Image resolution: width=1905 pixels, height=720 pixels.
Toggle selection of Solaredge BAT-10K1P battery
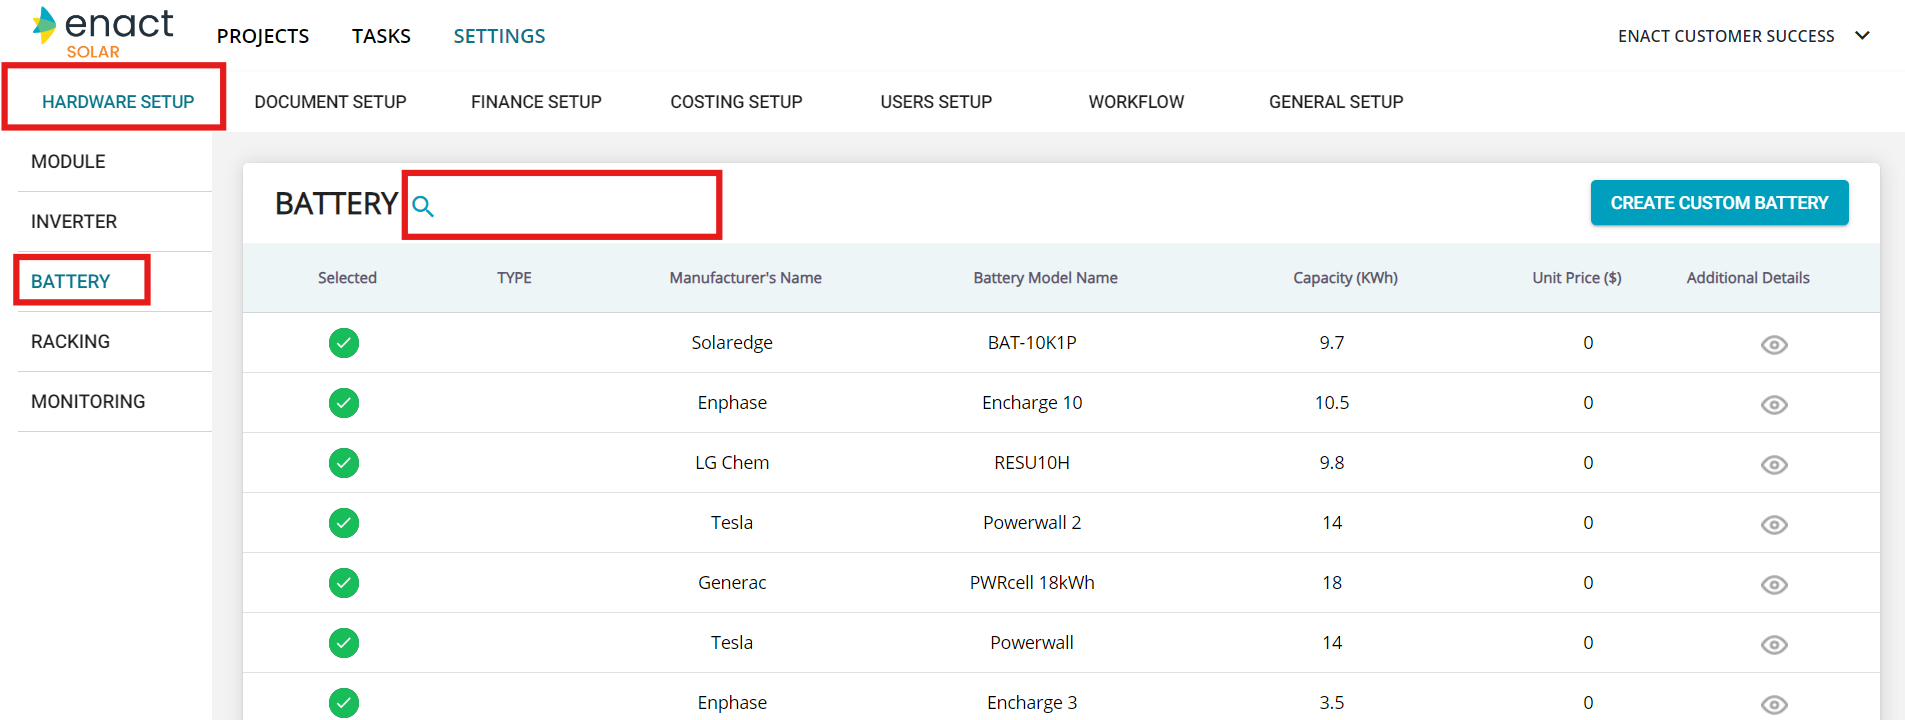tap(344, 343)
